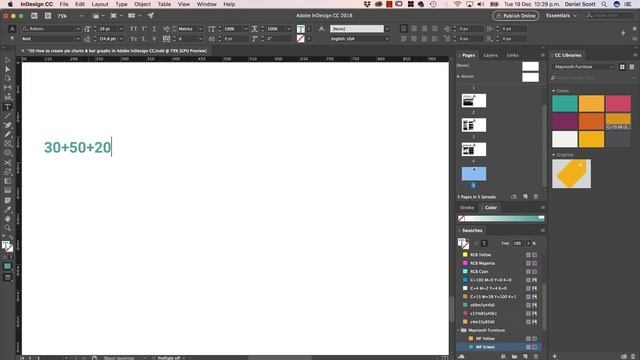Open the Type menu
This screenshot has height=360, width=640.
pyautogui.click(x=121, y=4)
